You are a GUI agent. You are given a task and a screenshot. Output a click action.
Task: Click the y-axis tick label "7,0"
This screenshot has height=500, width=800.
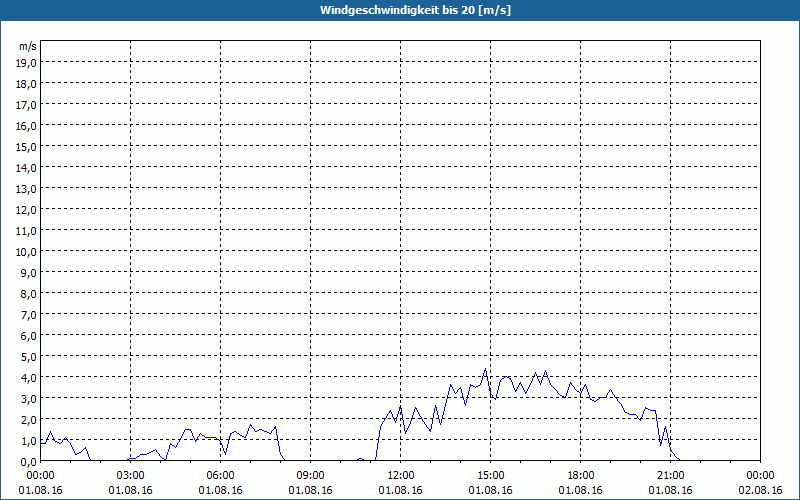[x=28, y=315]
